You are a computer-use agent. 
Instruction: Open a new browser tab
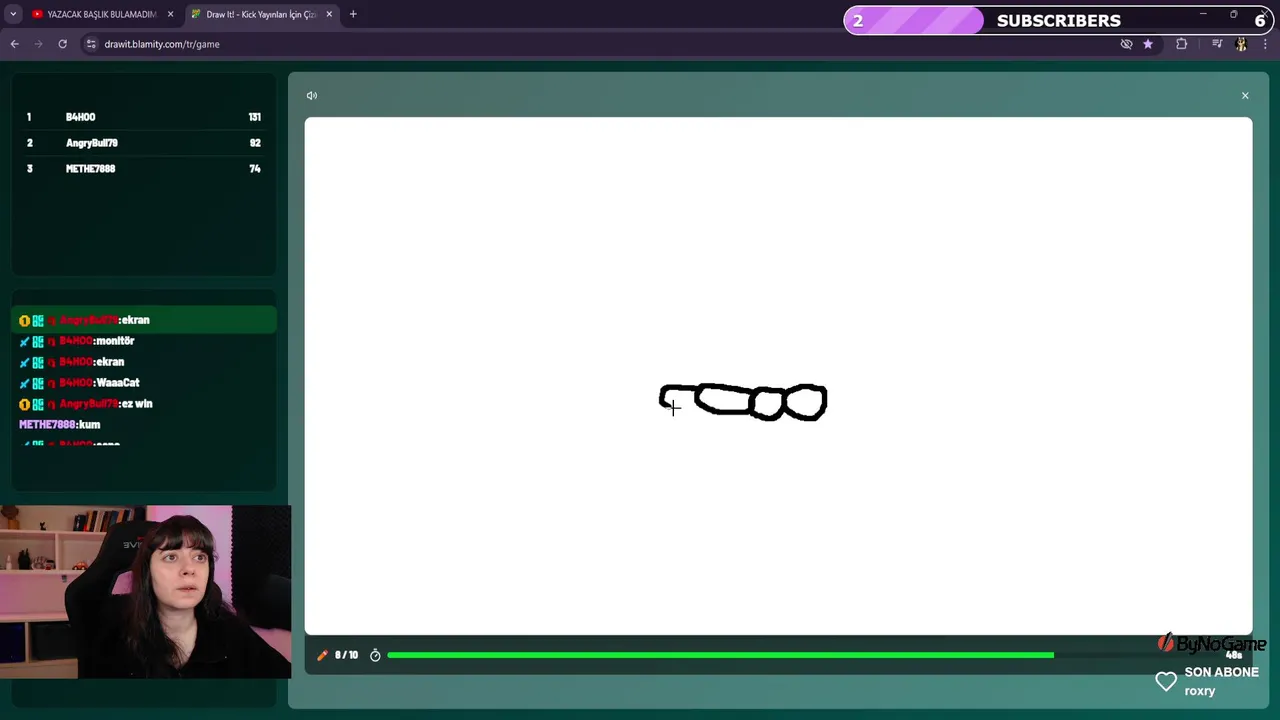click(353, 14)
